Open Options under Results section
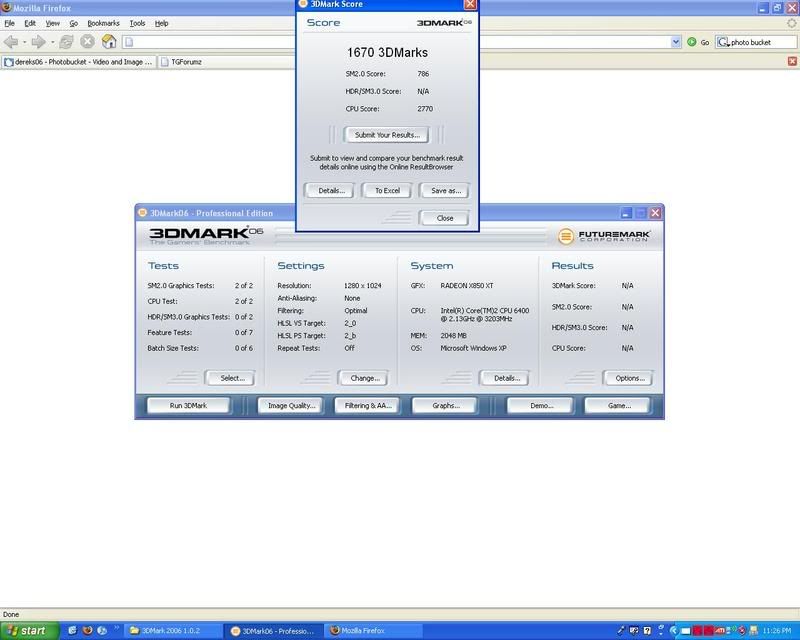 pyautogui.click(x=630, y=378)
